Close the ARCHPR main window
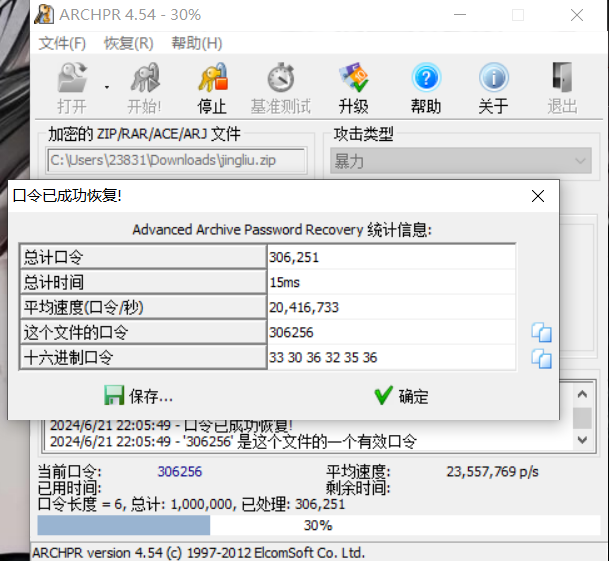This screenshot has width=609, height=561. tap(577, 15)
